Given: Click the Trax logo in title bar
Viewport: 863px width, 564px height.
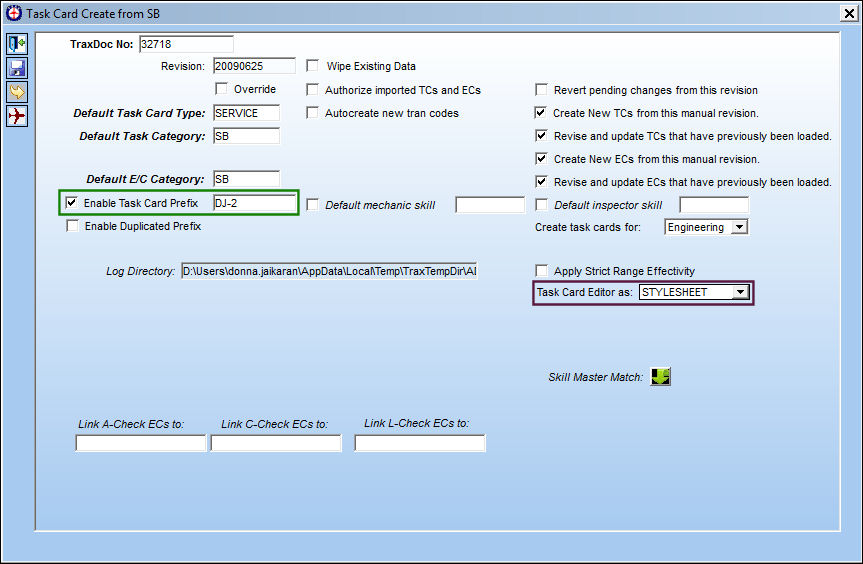Looking at the screenshot, I should pyautogui.click(x=14, y=13).
